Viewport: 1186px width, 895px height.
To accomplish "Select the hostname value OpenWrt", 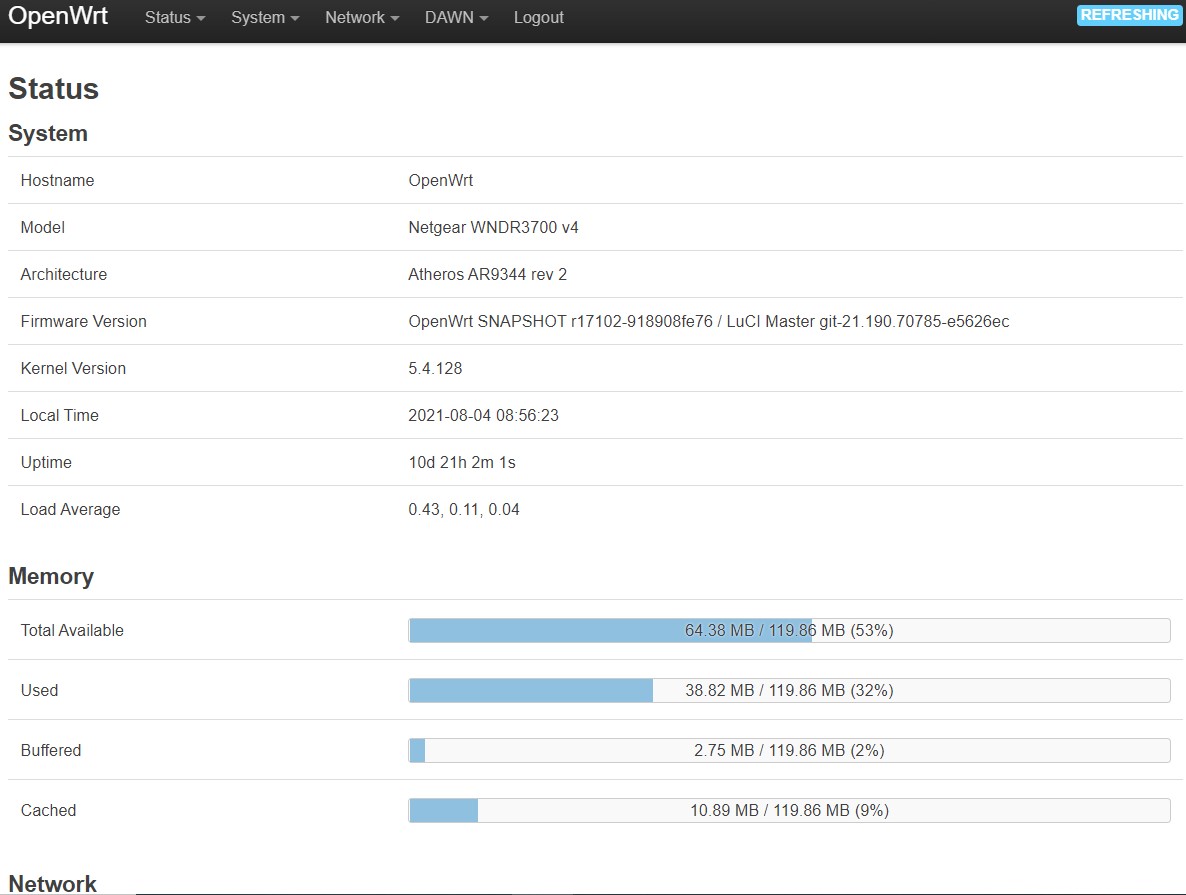I will 441,180.
